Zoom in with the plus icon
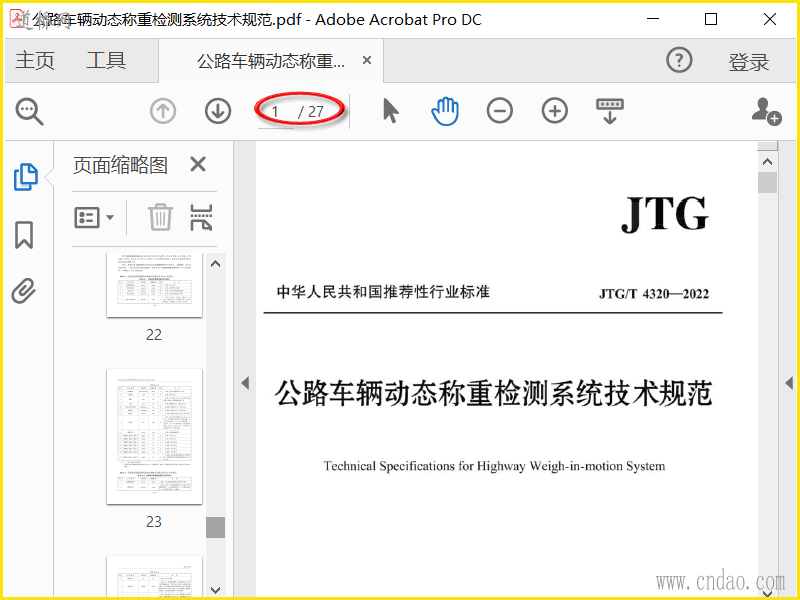 [555, 111]
